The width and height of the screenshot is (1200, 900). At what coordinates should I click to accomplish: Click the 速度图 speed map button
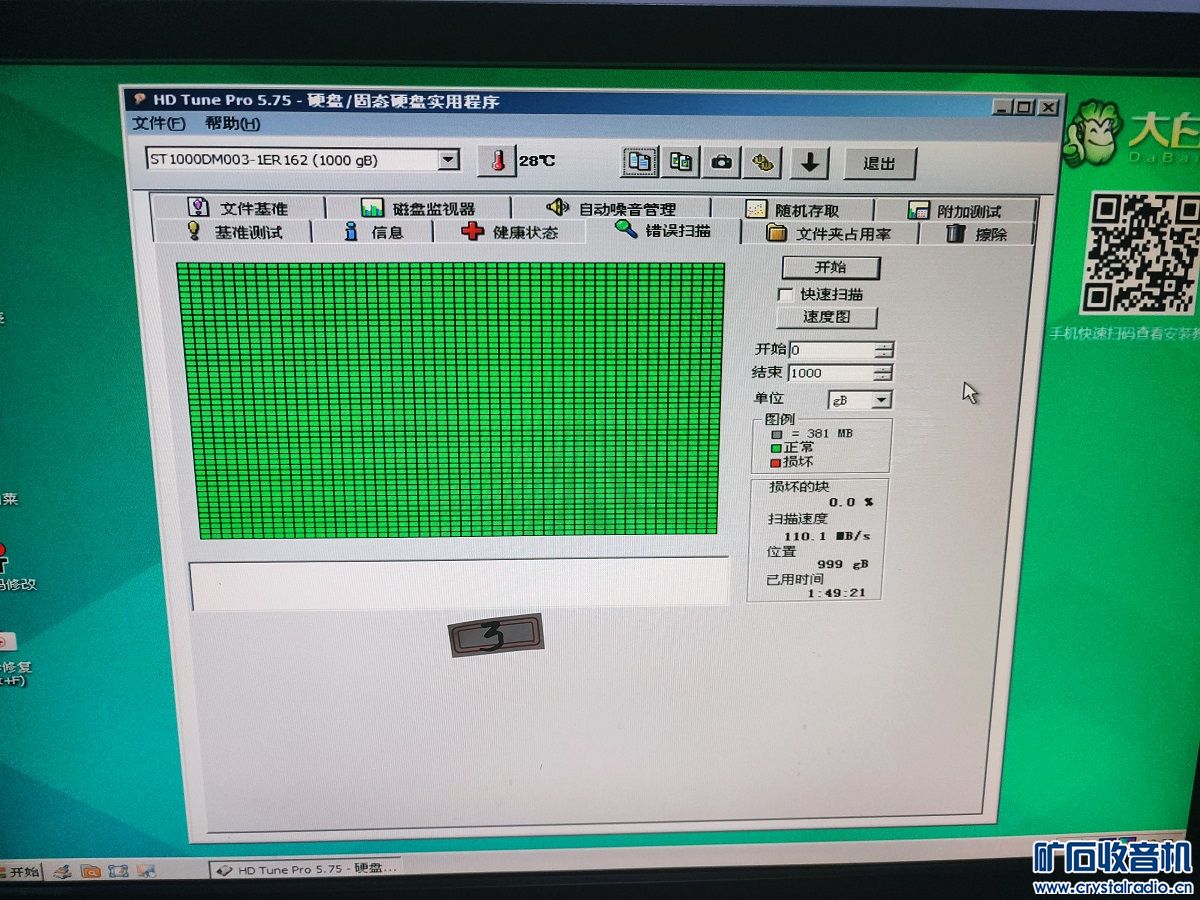coord(826,317)
